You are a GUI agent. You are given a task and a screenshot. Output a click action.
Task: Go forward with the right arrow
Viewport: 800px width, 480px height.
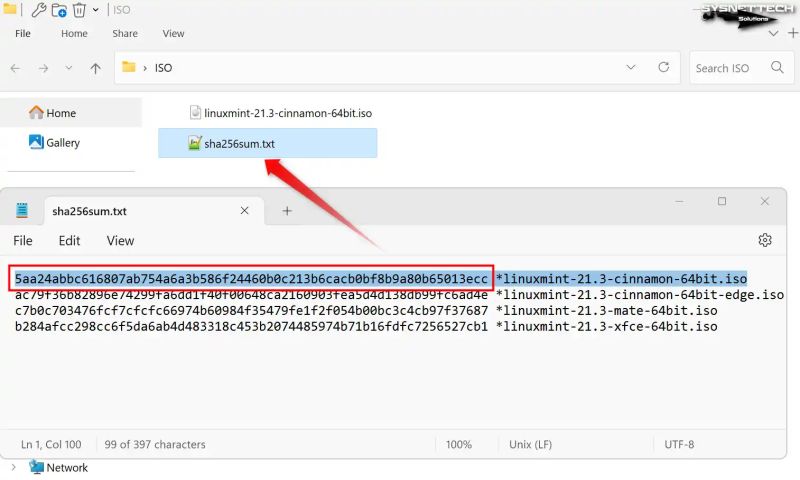coord(43,68)
